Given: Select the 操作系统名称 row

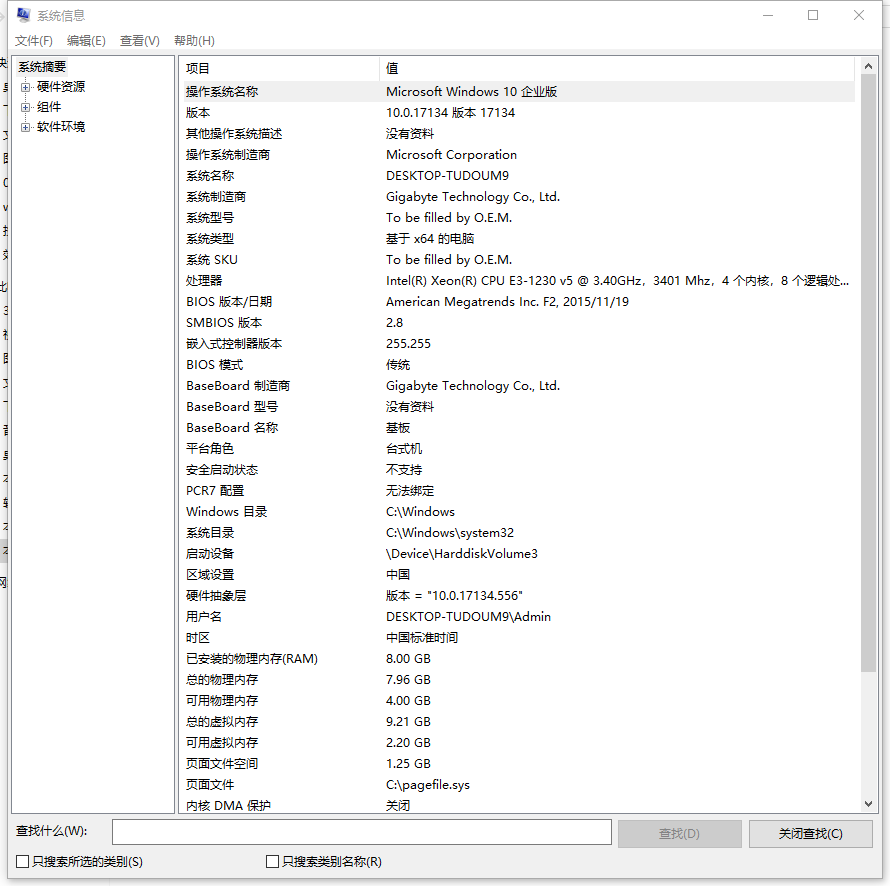Looking at the screenshot, I should coord(517,92).
